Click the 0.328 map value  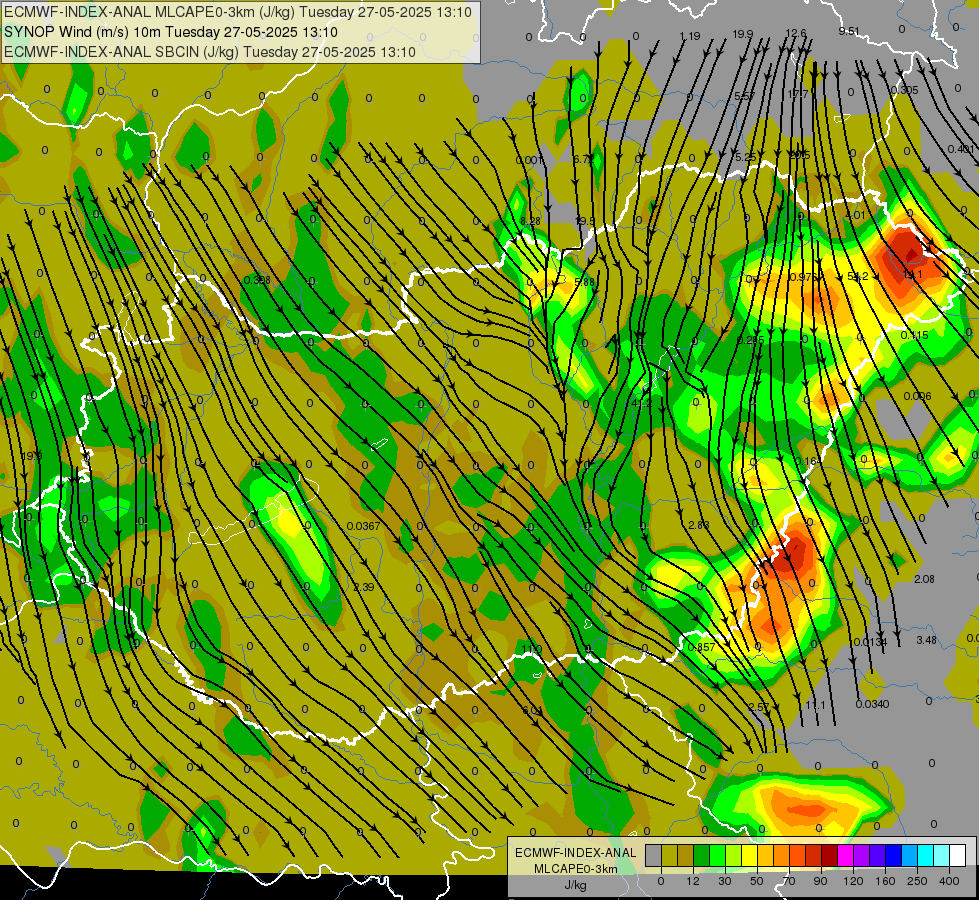pyautogui.click(x=257, y=280)
